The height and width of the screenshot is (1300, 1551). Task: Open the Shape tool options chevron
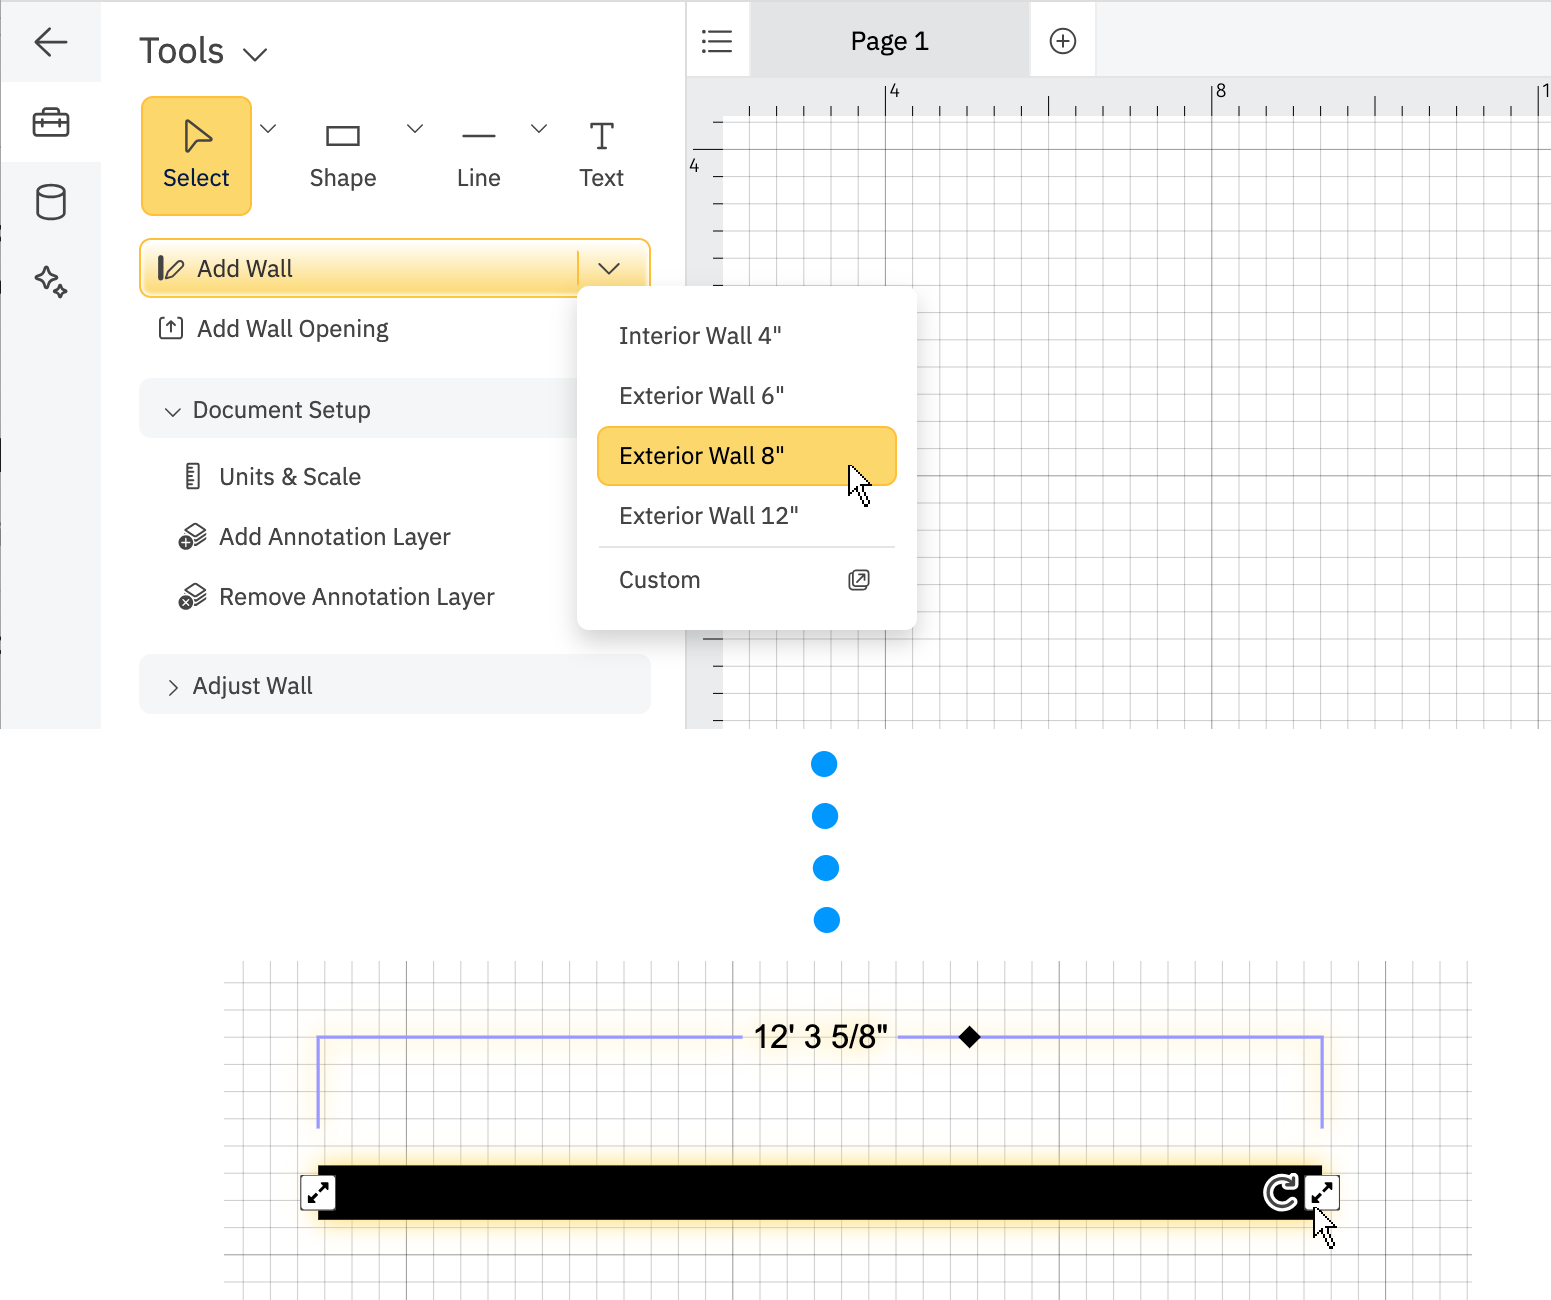pyautogui.click(x=415, y=128)
